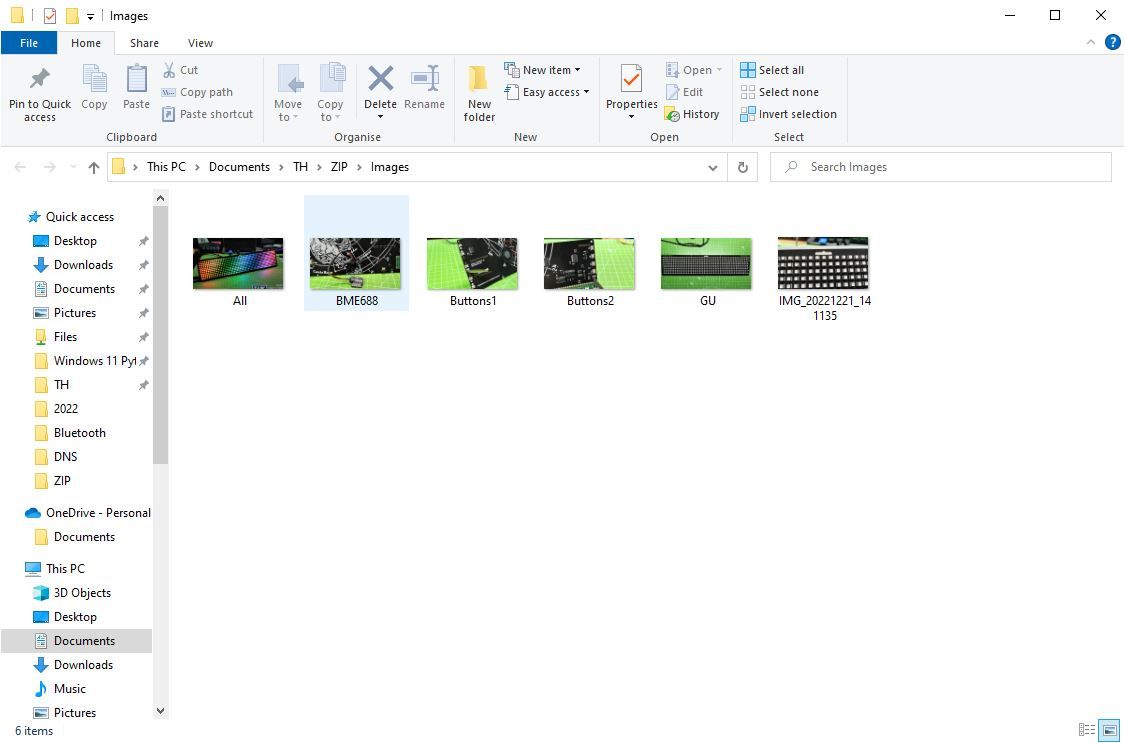Enable large thumbnails view in status bar

tap(1110, 730)
